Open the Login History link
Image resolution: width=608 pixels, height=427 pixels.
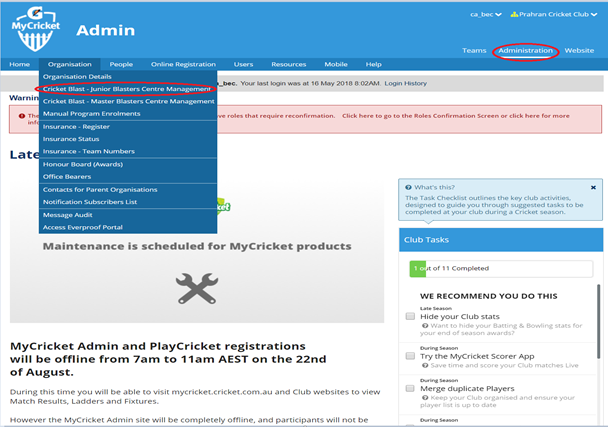[405, 83]
